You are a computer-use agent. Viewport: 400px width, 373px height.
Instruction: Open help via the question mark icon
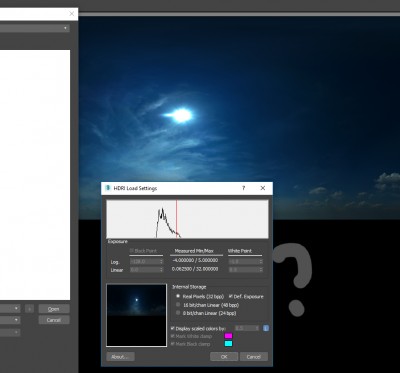click(x=243, y=188)
